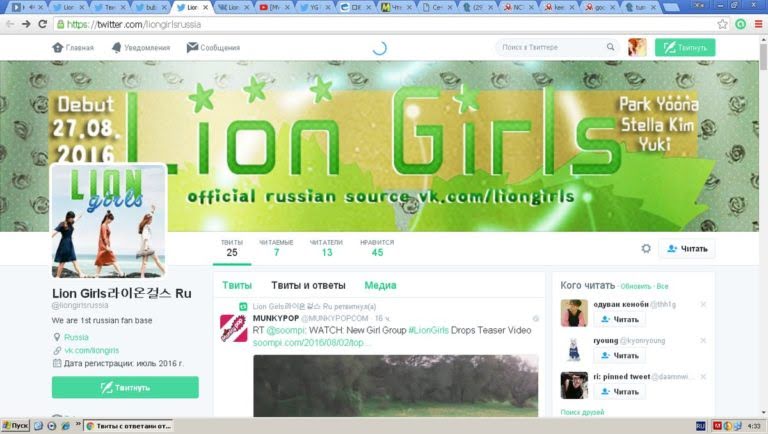Select the Твиты count 25 tab
This screenshot has width=768, height=434.
pyautogui.click(x=232, y=249)
